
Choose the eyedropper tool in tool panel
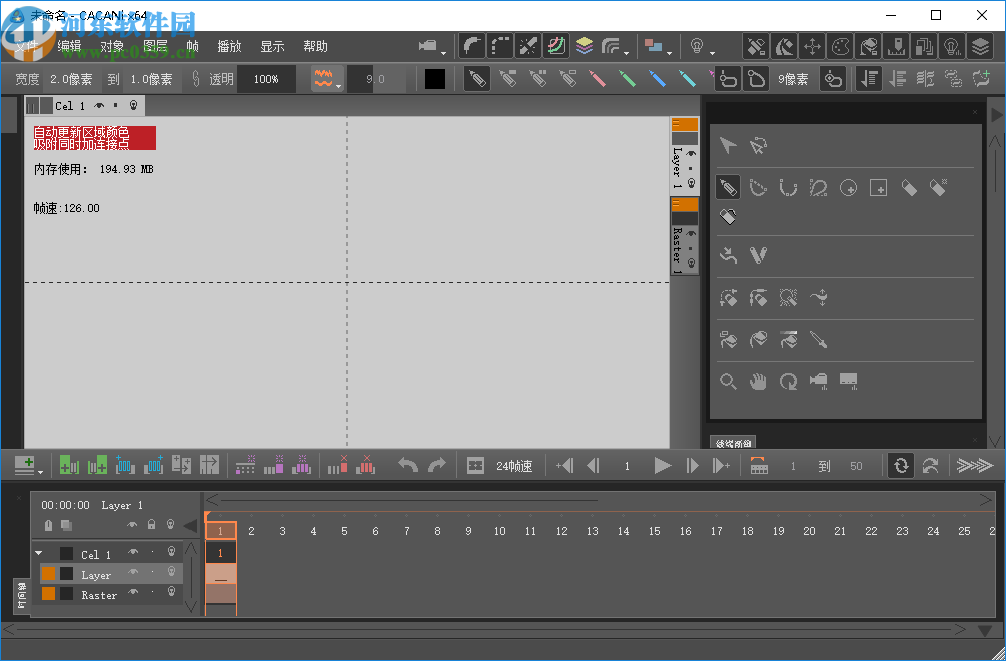pos(818,340)
